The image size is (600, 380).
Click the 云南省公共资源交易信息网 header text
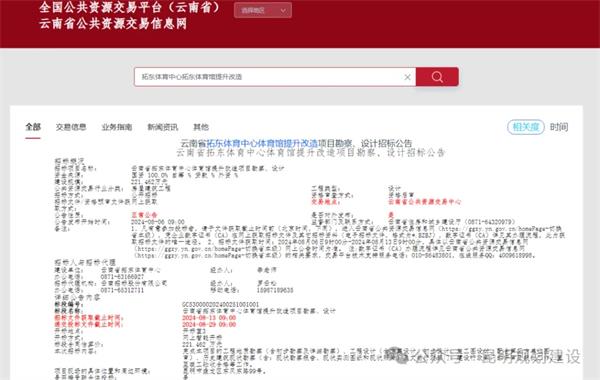[x=113, y=24]
